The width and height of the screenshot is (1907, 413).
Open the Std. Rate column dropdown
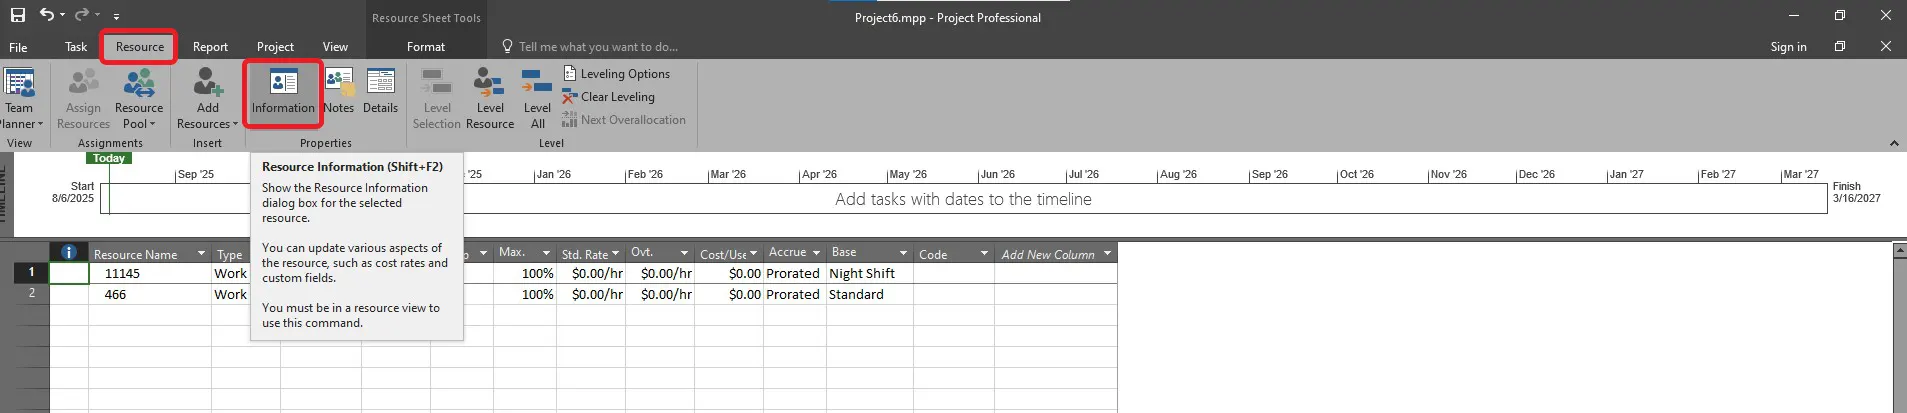coord(615,254)
